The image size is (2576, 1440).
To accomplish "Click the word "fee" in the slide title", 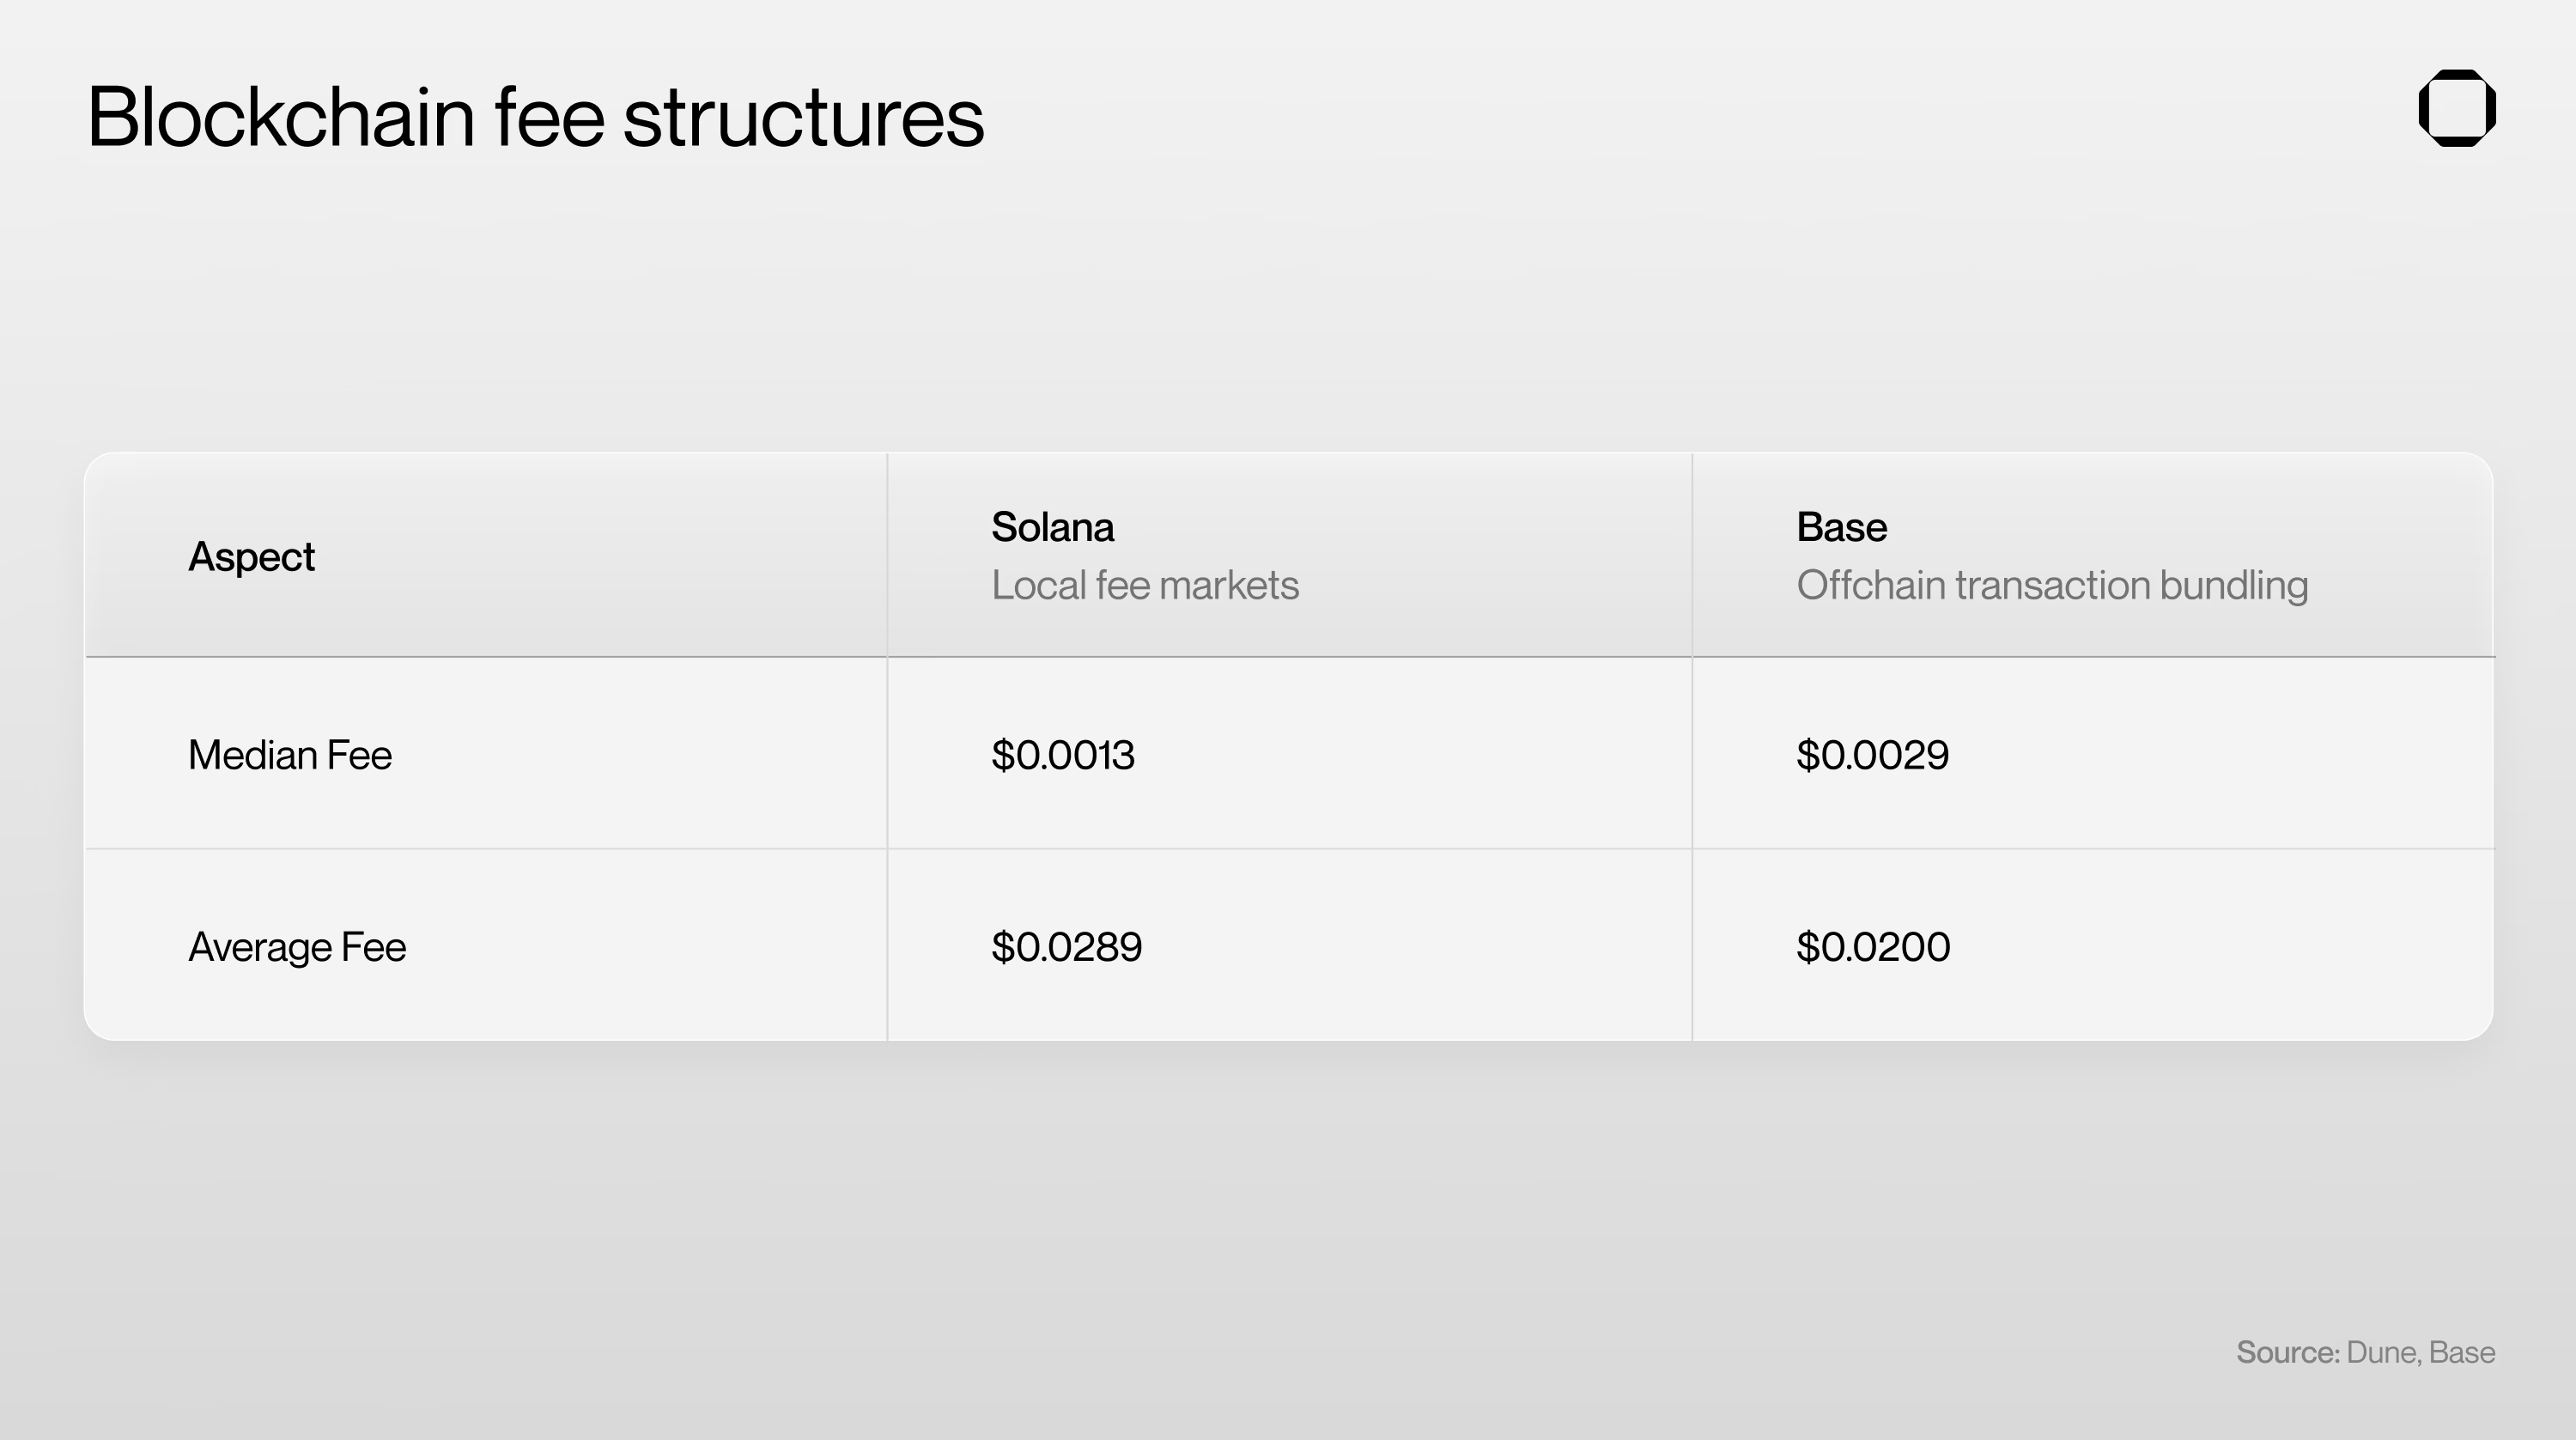I will pos(549,117).
